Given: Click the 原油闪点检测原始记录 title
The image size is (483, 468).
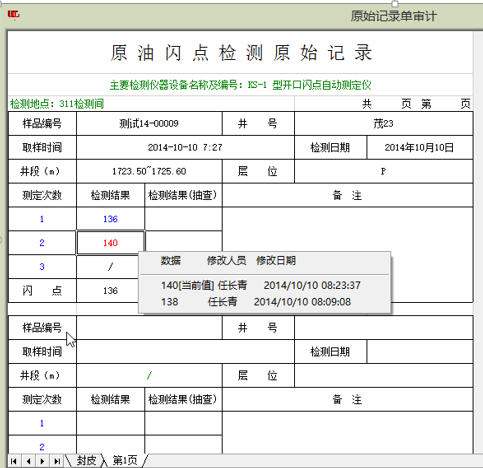Looking at the screenshot, I should [x=241, y=53].
